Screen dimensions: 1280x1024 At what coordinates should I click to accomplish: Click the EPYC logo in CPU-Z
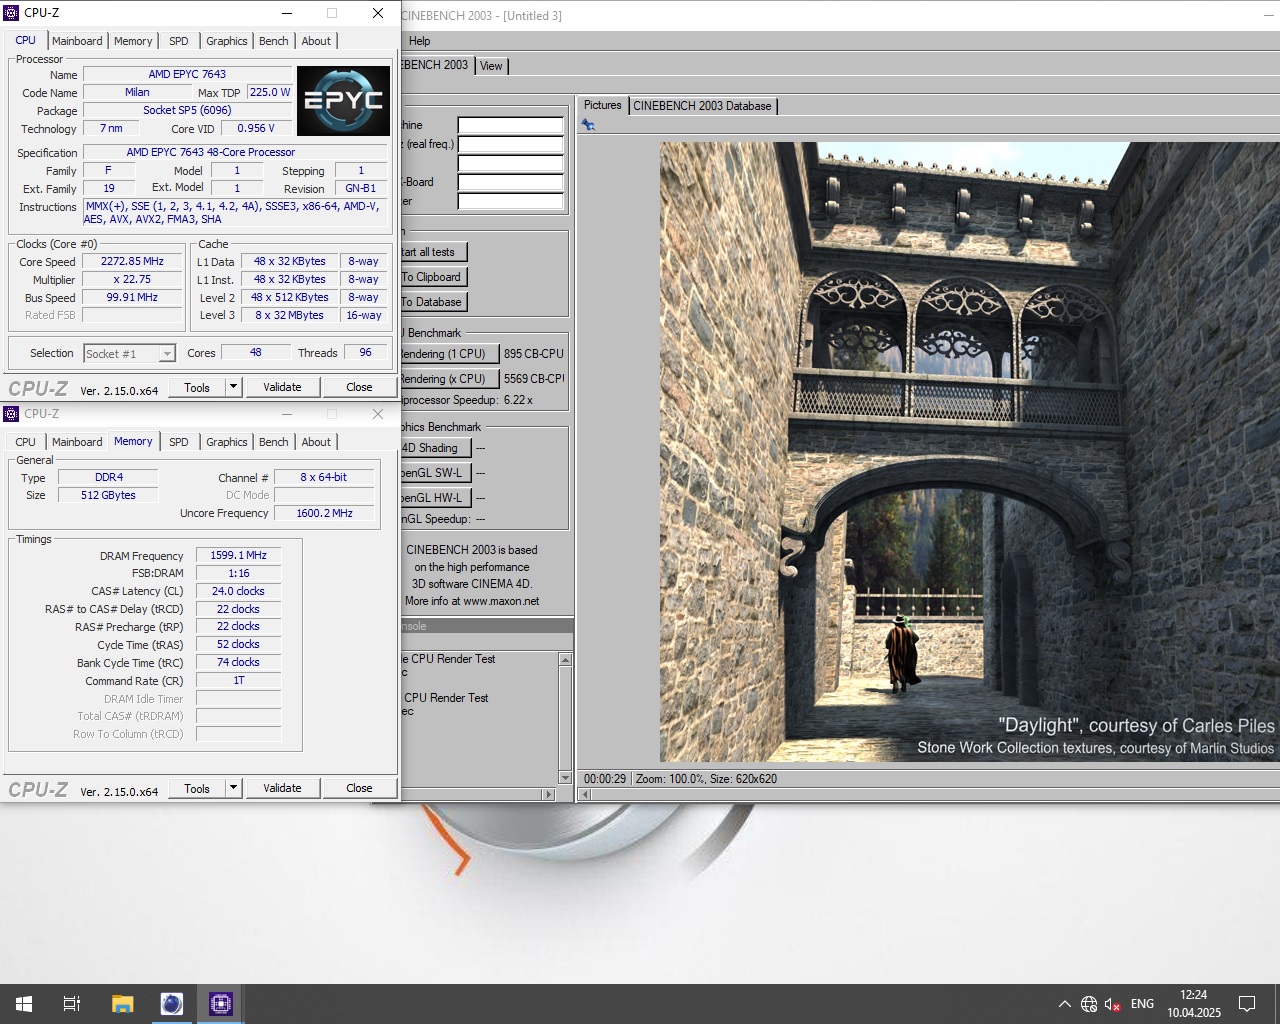343,101
